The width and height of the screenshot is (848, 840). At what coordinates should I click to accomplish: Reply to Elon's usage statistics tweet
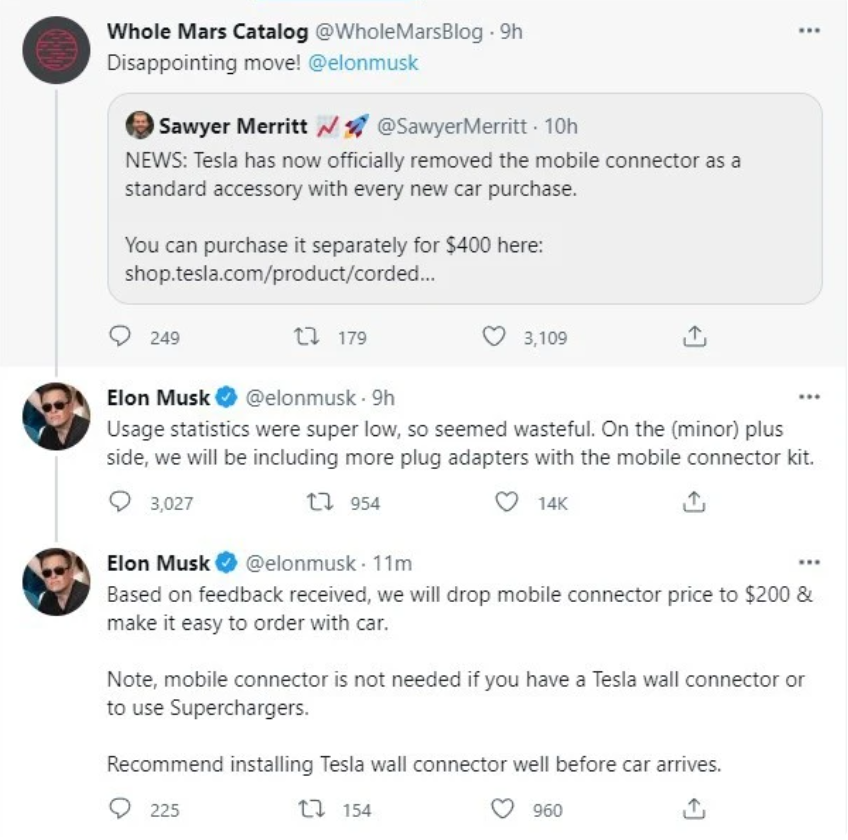click(121, 502)
